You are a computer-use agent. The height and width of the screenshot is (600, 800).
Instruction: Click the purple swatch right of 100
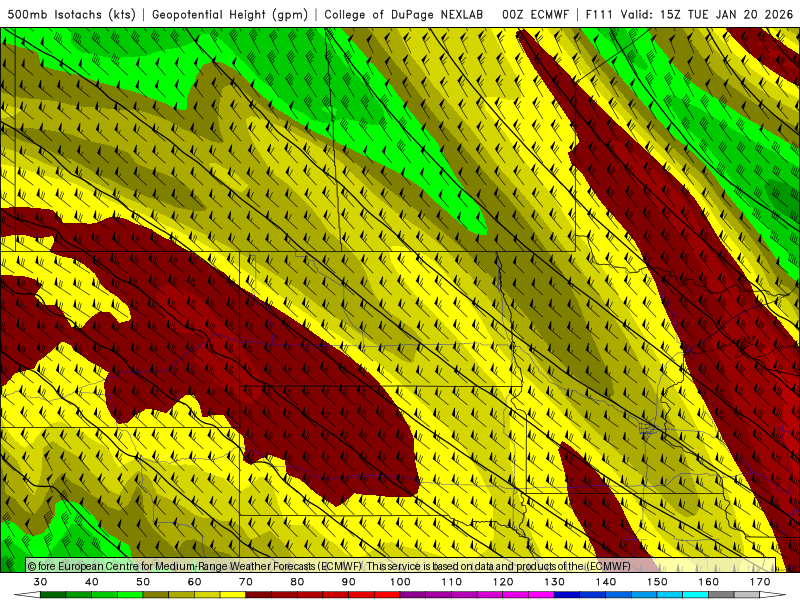pos(413,595)
